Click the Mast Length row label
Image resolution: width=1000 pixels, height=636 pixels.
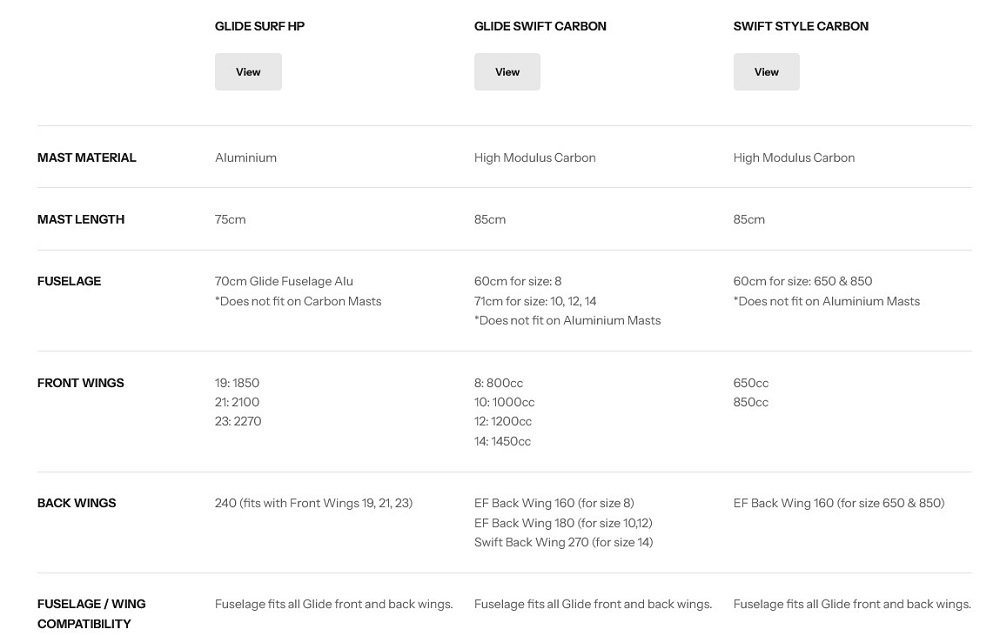click(x=81, y=219)
